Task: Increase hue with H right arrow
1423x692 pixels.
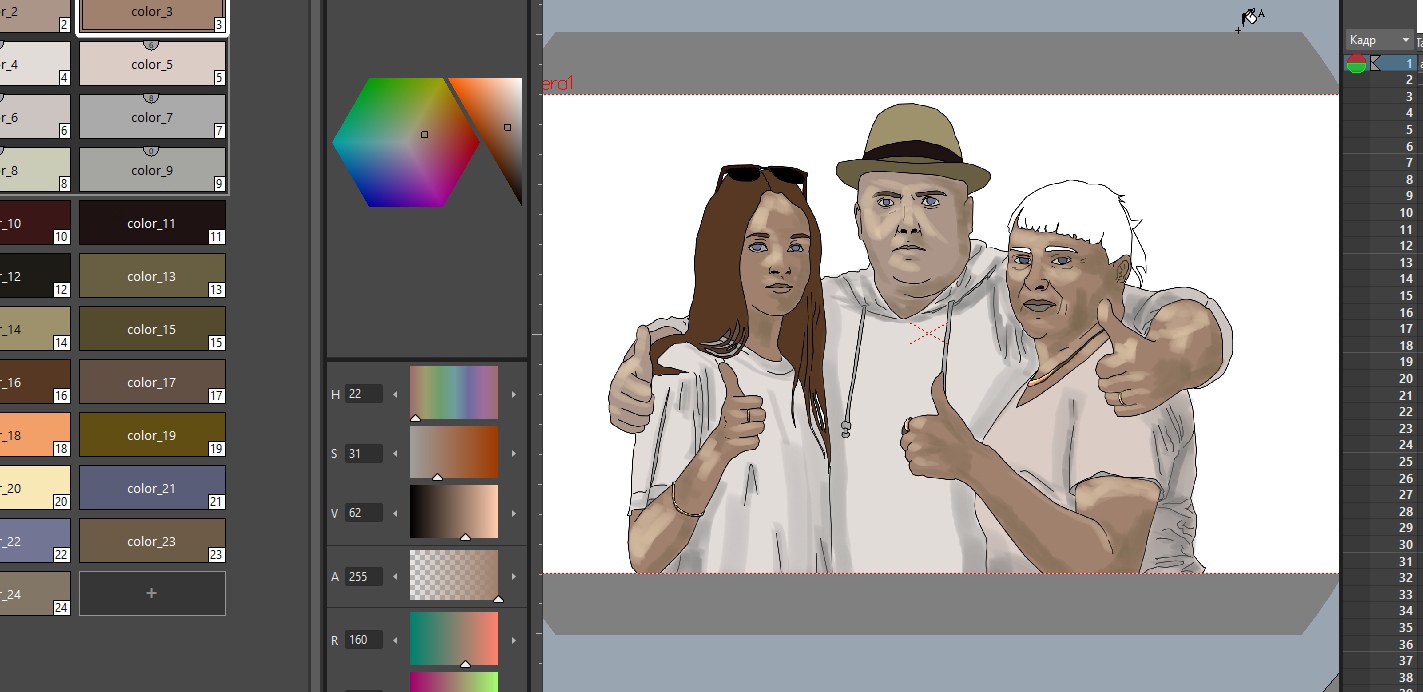Action: point(514,394)
